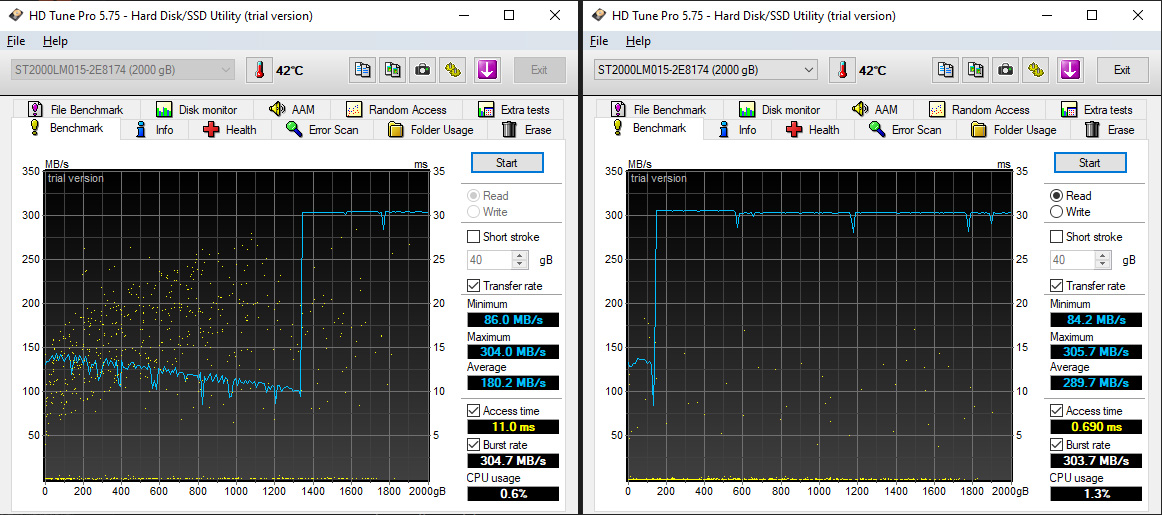Click 180.2 MB/s average value in left window
This screenshot has height=515, width=1162.
[x=513, y=383]
